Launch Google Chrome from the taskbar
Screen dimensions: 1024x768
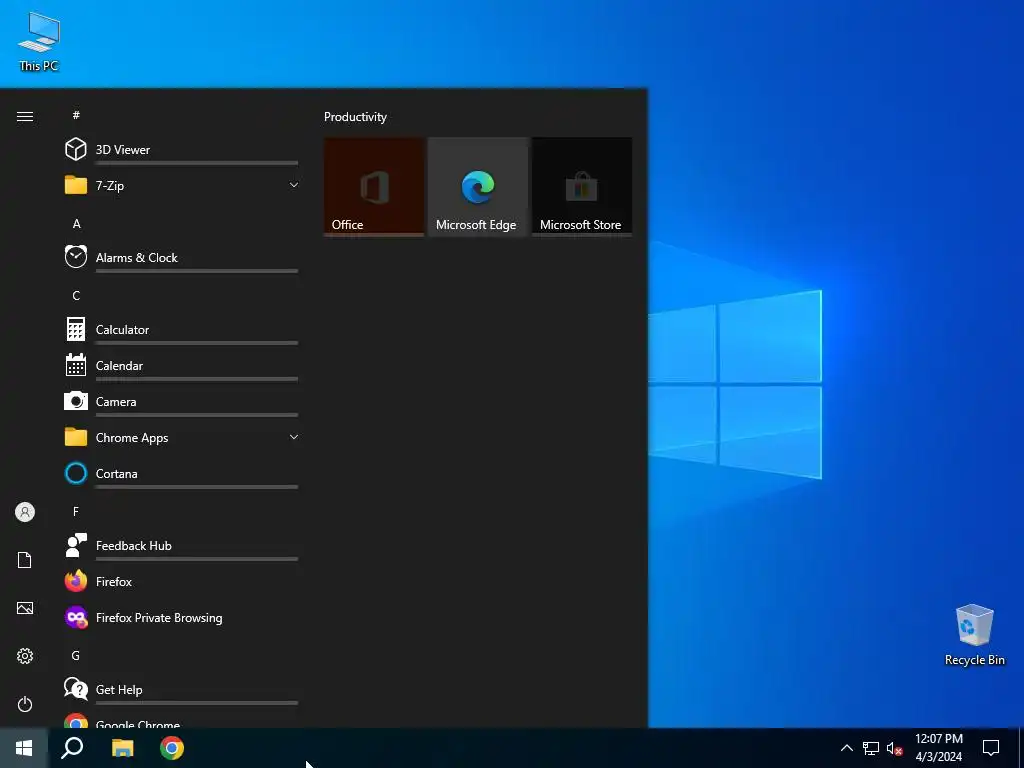172,748
